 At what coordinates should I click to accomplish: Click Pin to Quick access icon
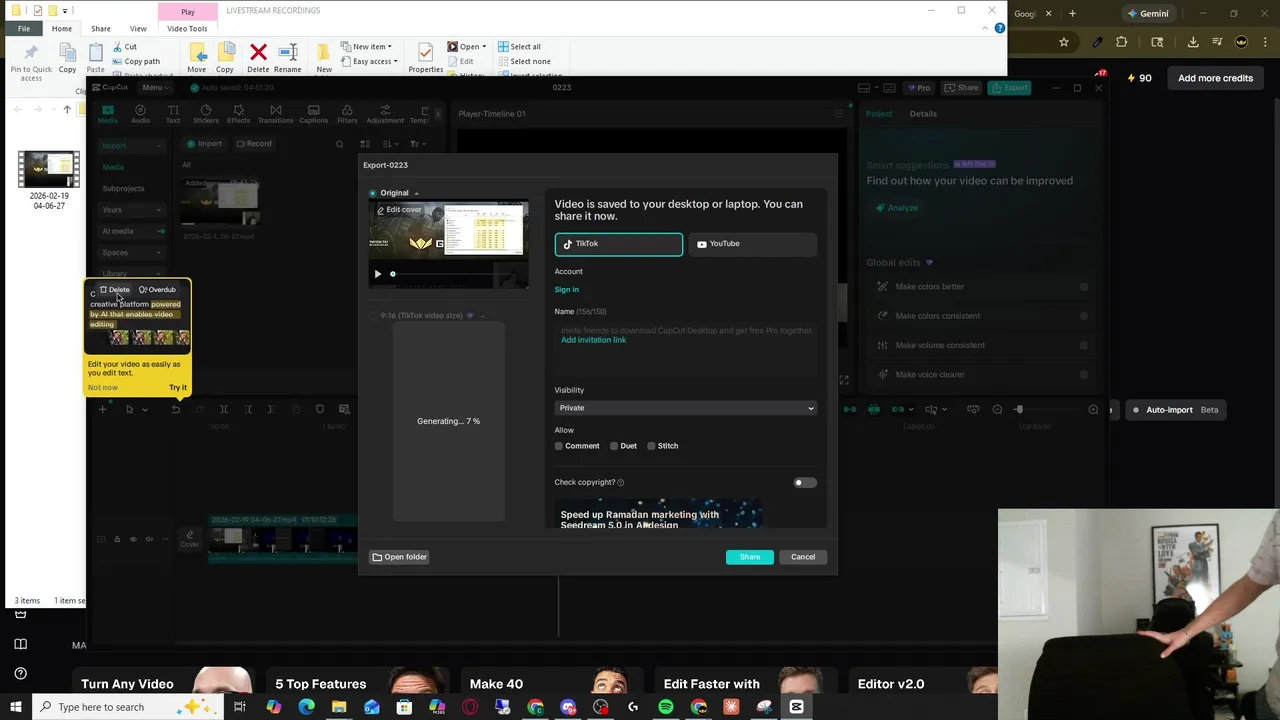click(x=31, y=61)
